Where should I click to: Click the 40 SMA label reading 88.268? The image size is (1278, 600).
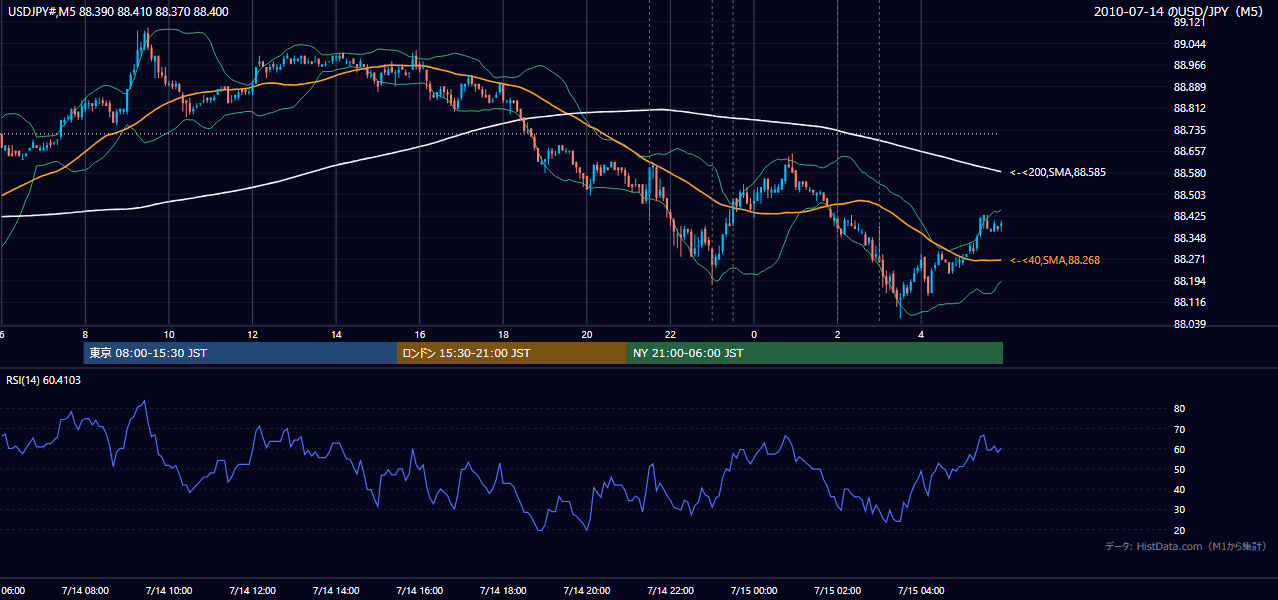pos(1055,260)
